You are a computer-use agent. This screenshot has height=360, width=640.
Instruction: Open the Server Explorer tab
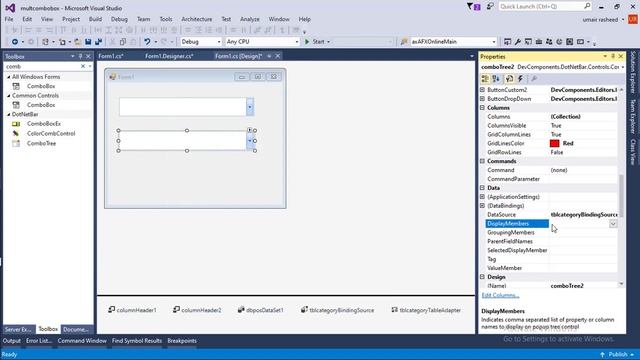click(x=18, y=329)
